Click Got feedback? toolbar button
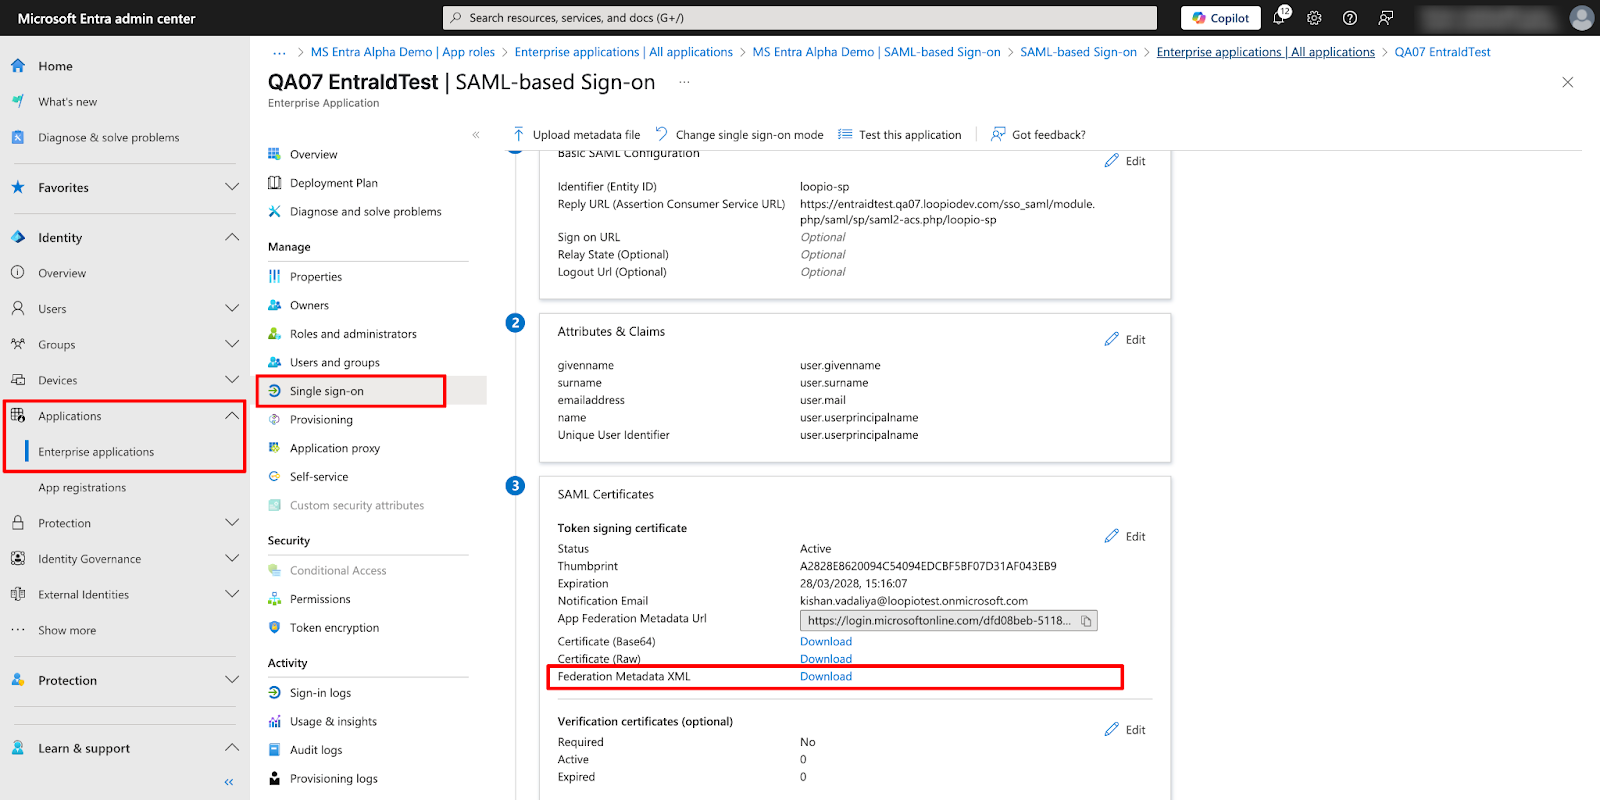 tap(1038, 135)
